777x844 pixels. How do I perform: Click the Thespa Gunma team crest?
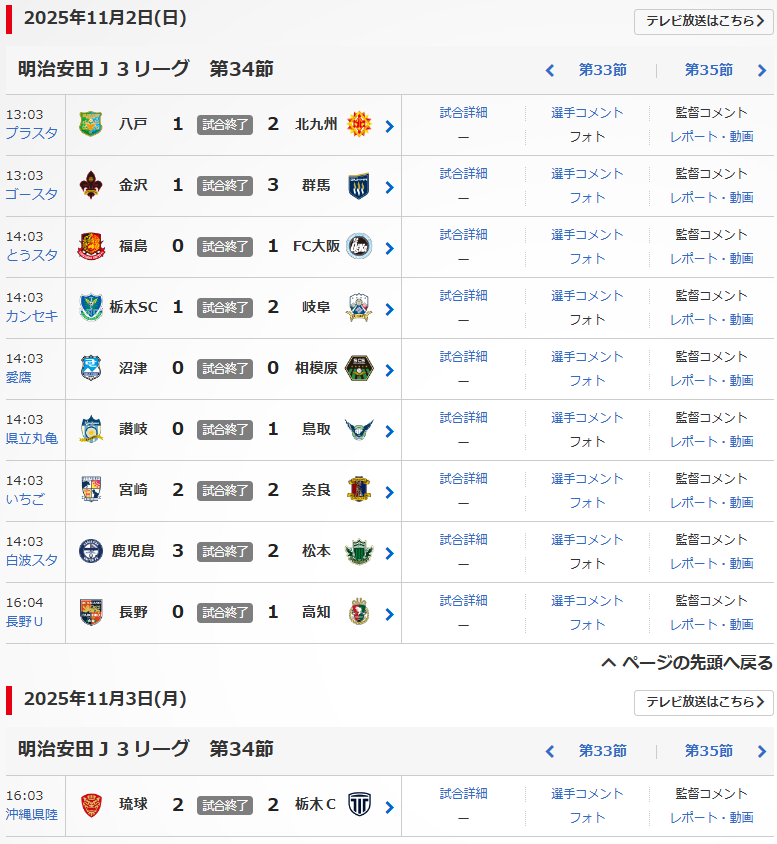click(x=359, y=186)
